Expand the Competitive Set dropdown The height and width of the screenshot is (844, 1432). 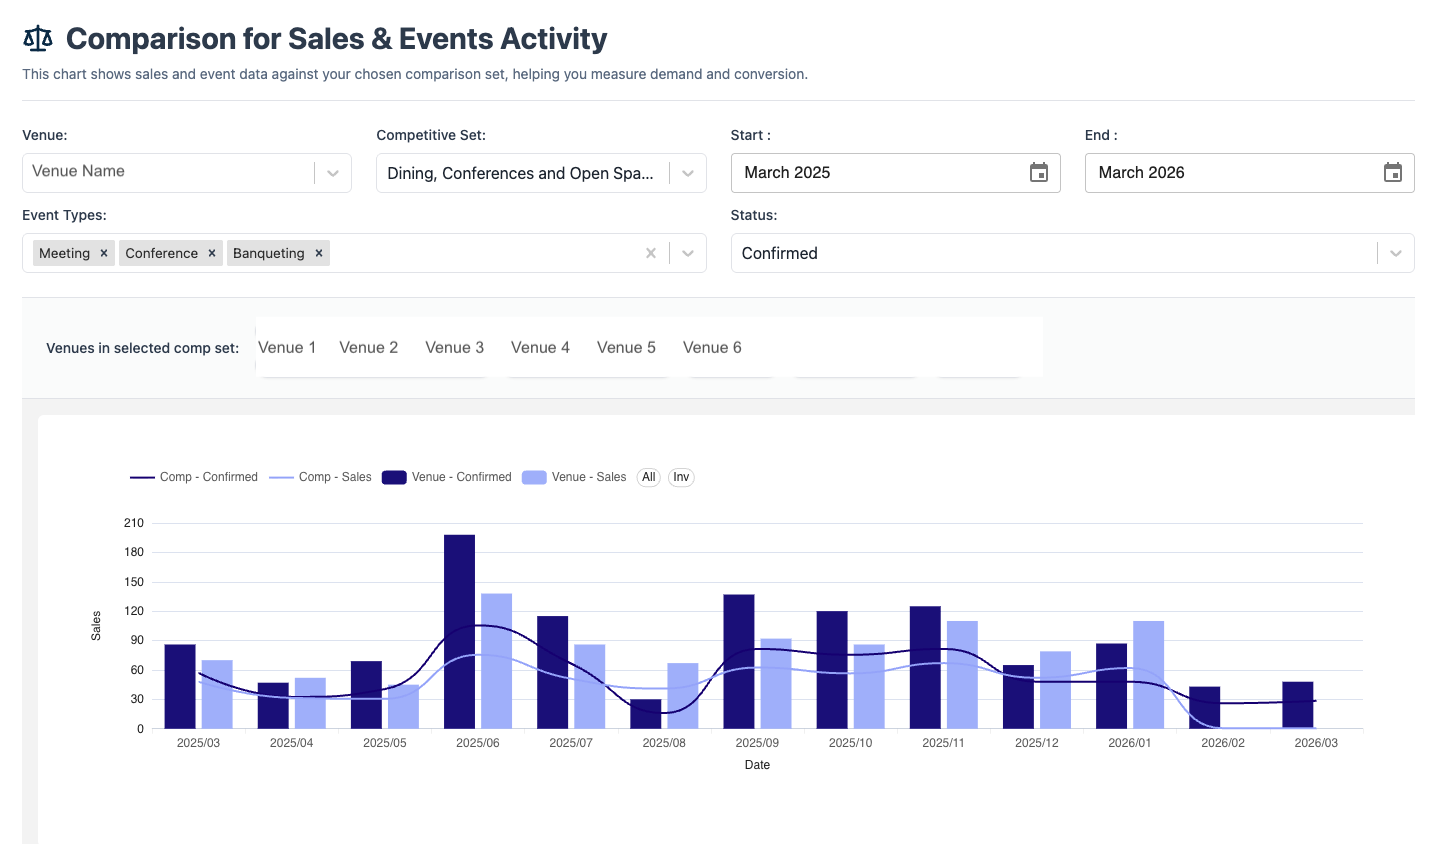688,172
